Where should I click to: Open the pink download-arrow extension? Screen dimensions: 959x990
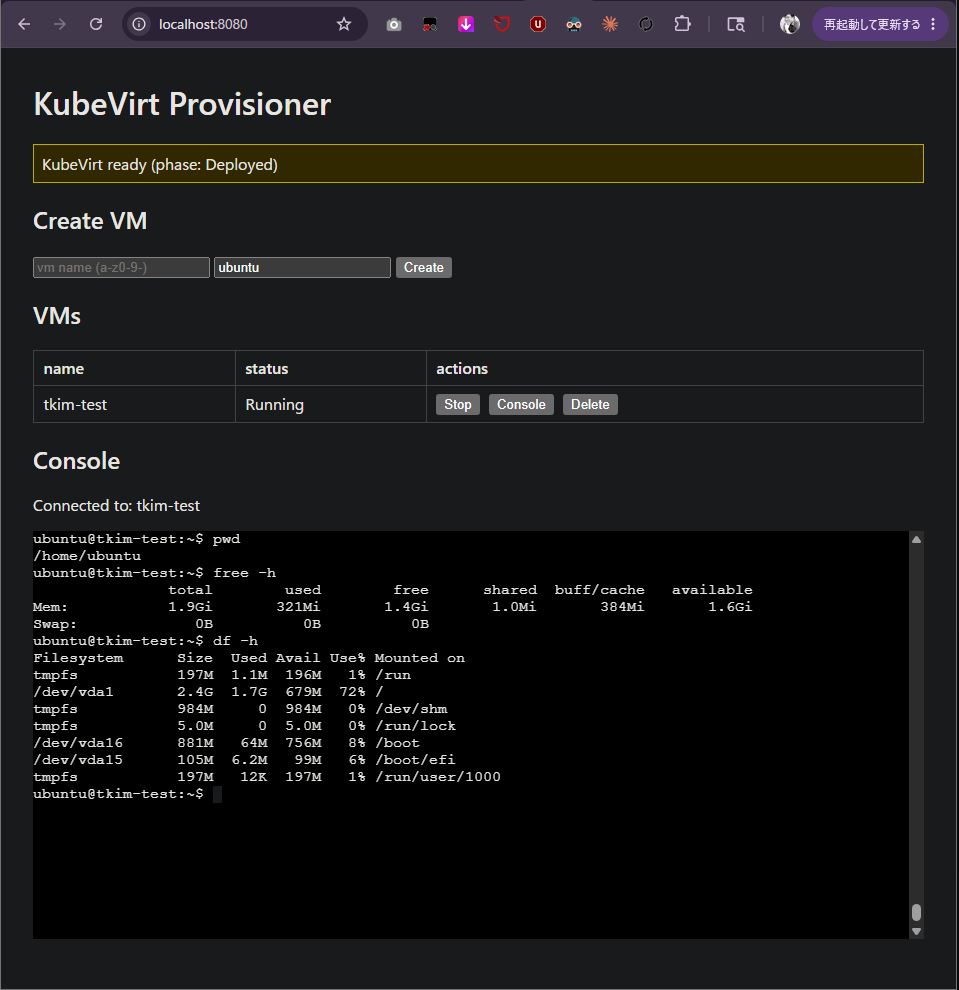tap(466, 25)
